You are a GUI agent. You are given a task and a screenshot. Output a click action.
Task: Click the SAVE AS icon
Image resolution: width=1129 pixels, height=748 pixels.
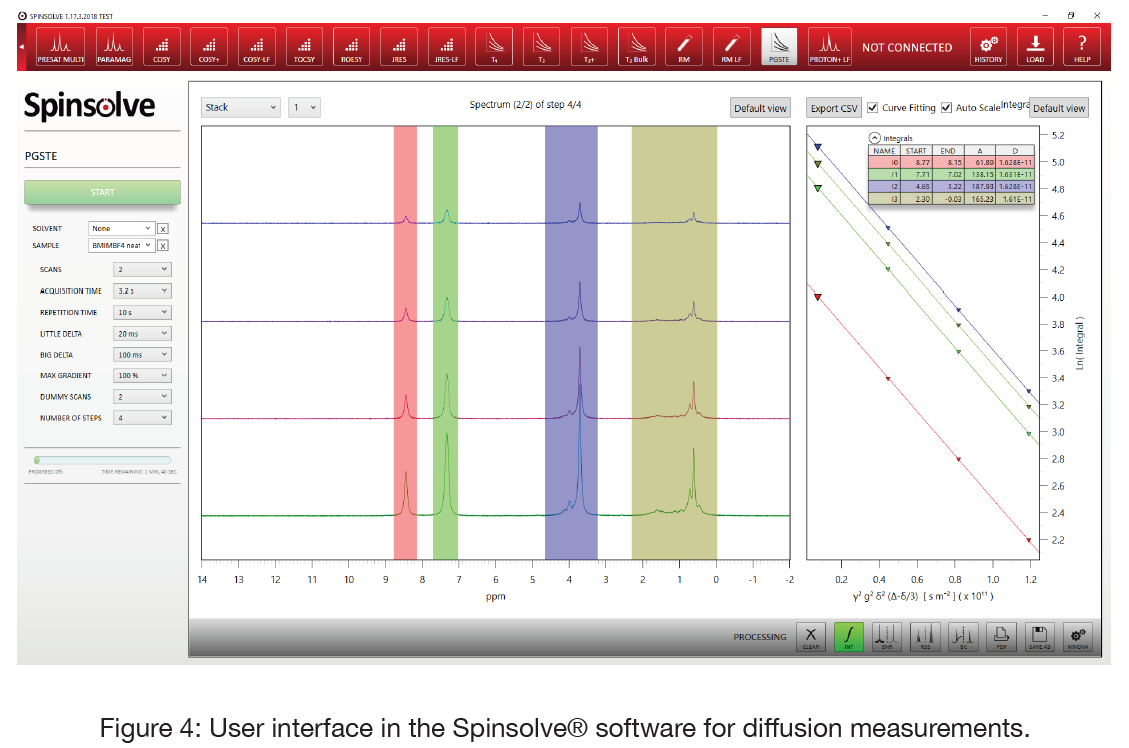1039,636
